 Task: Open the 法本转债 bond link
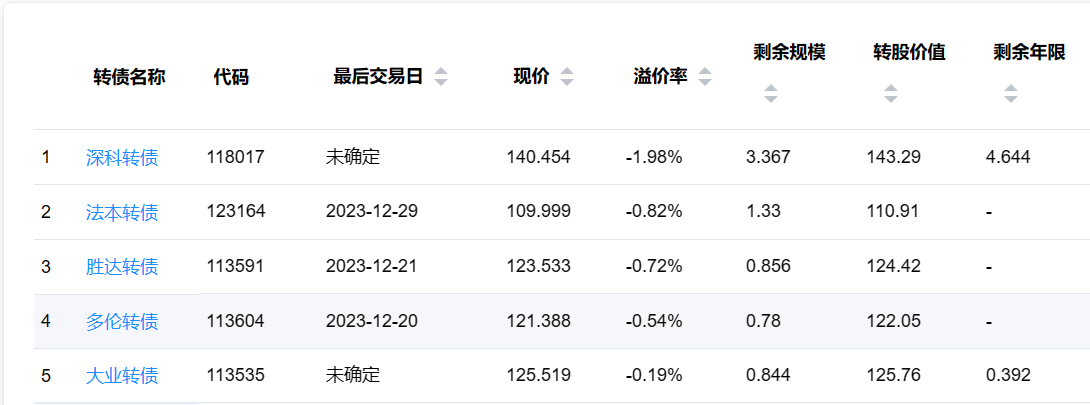(122, 212)
